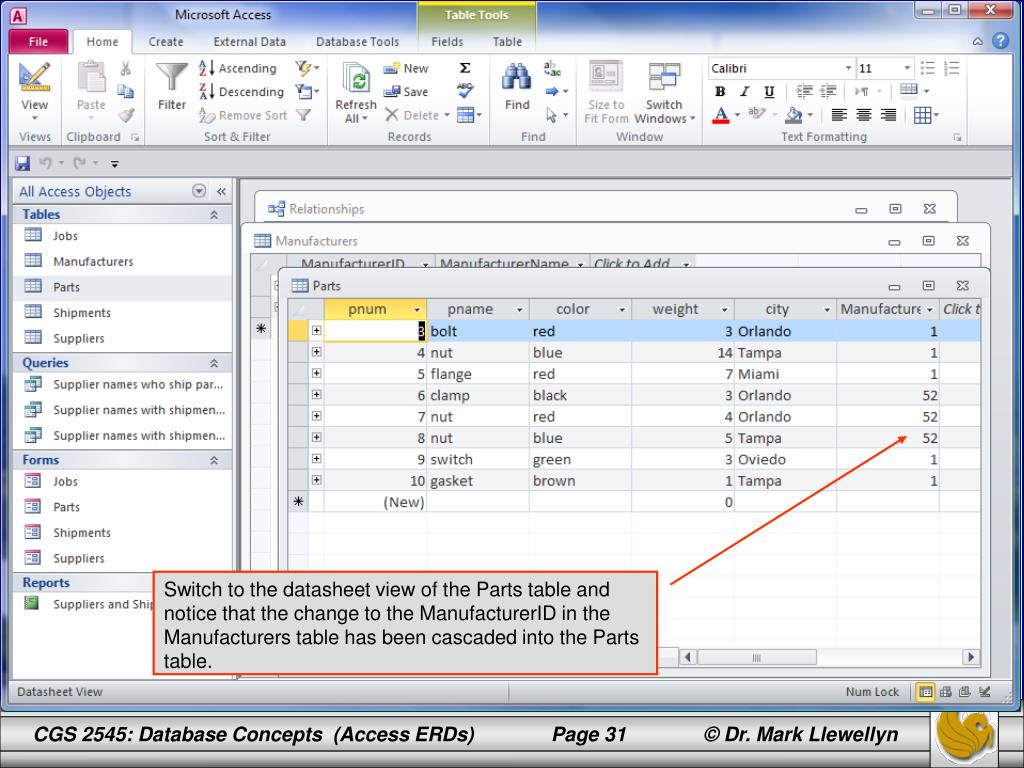This screenshot has width=1024, height=768.
Task: Open the Suppliers form in navigation pane
Action: (78, 558)
